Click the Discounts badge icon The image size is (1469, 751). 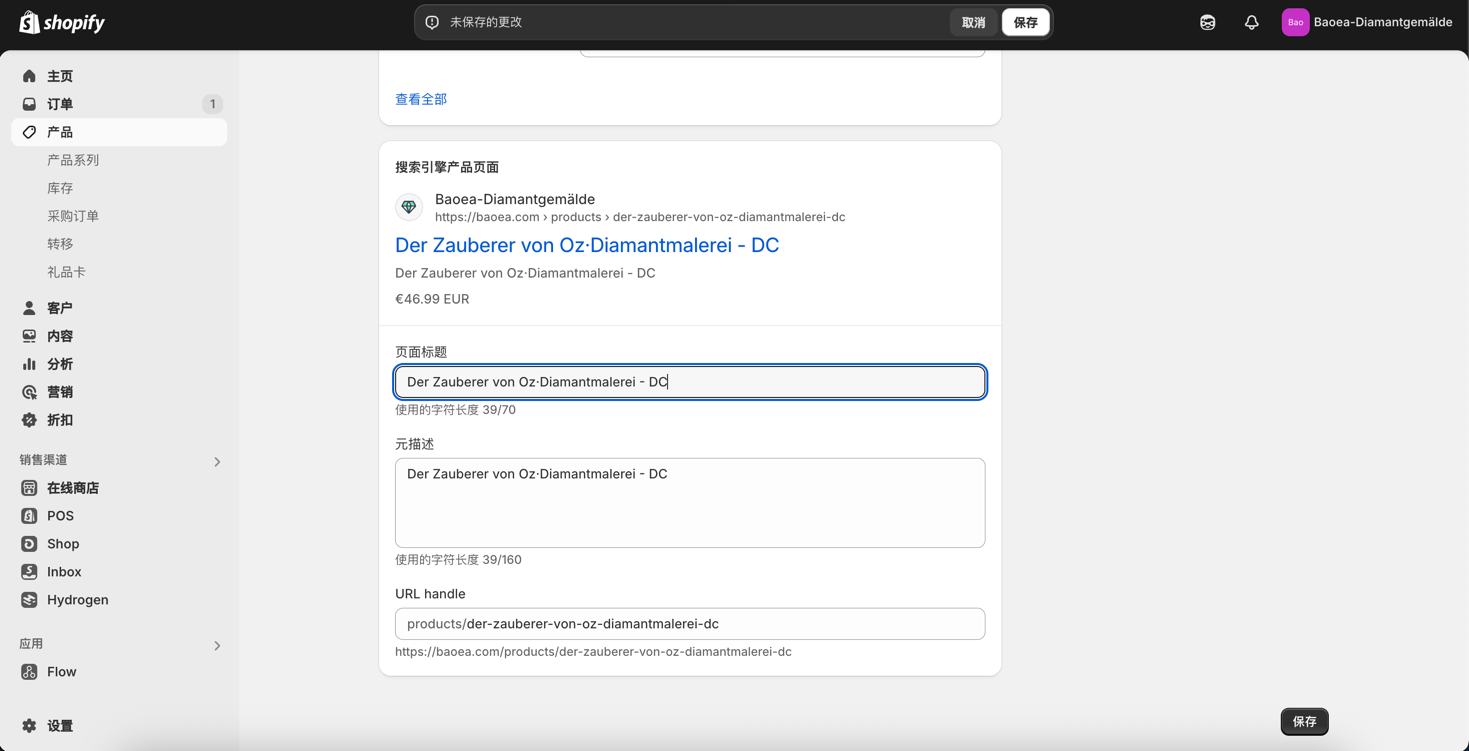pyautogui.click(x=29, y=420)
